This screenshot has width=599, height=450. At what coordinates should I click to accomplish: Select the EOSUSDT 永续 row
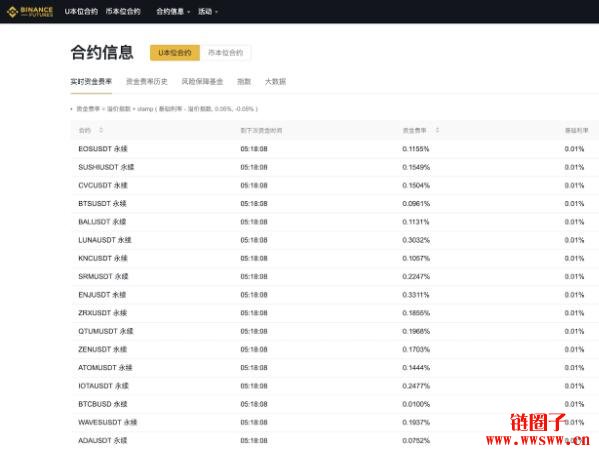pyautogui.click(x=335, y=149)
